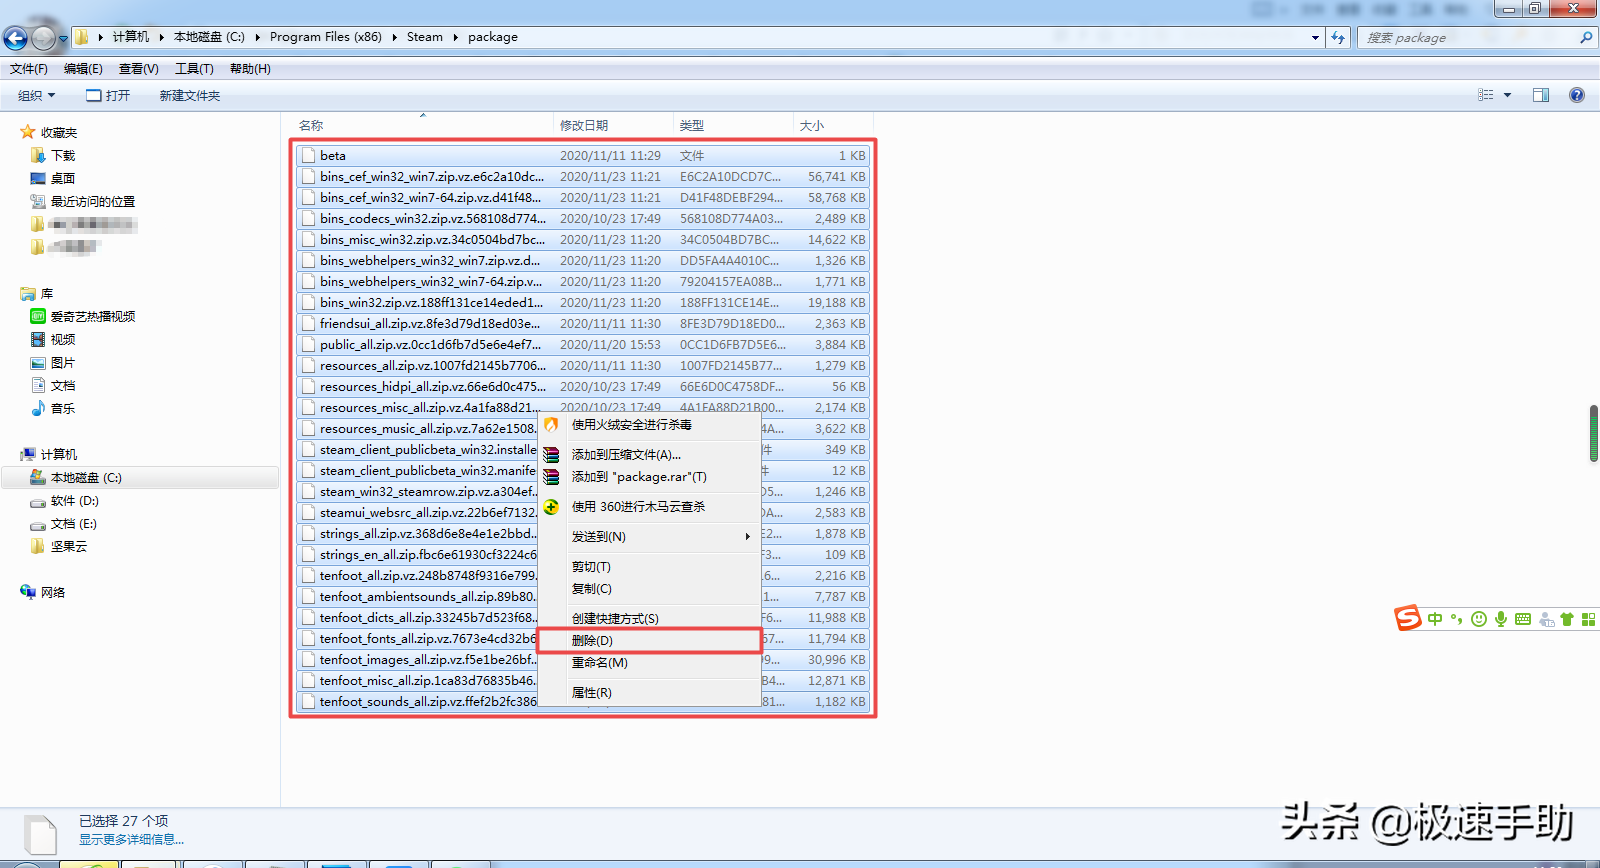Click 计算机 in address breadcrumb
The width and height of the screenshot is (1600, 868).
[131, 37]
